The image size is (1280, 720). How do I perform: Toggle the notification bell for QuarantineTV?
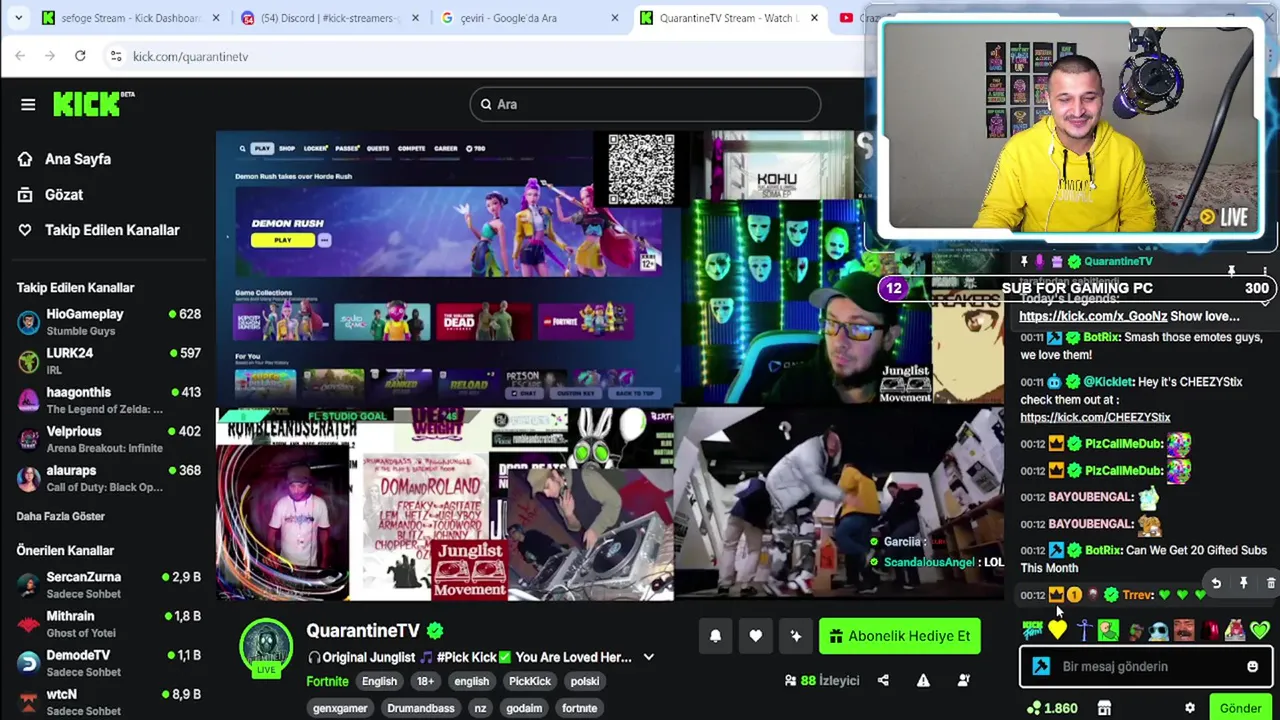point(715,636)
